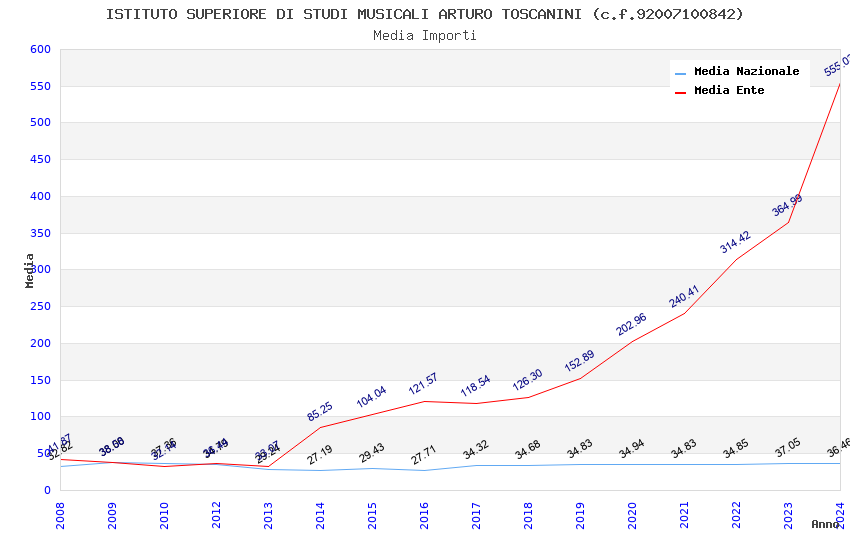Click the 500 value on y-axis
Viewport: 850px width, 550px height.
[40, 122]
